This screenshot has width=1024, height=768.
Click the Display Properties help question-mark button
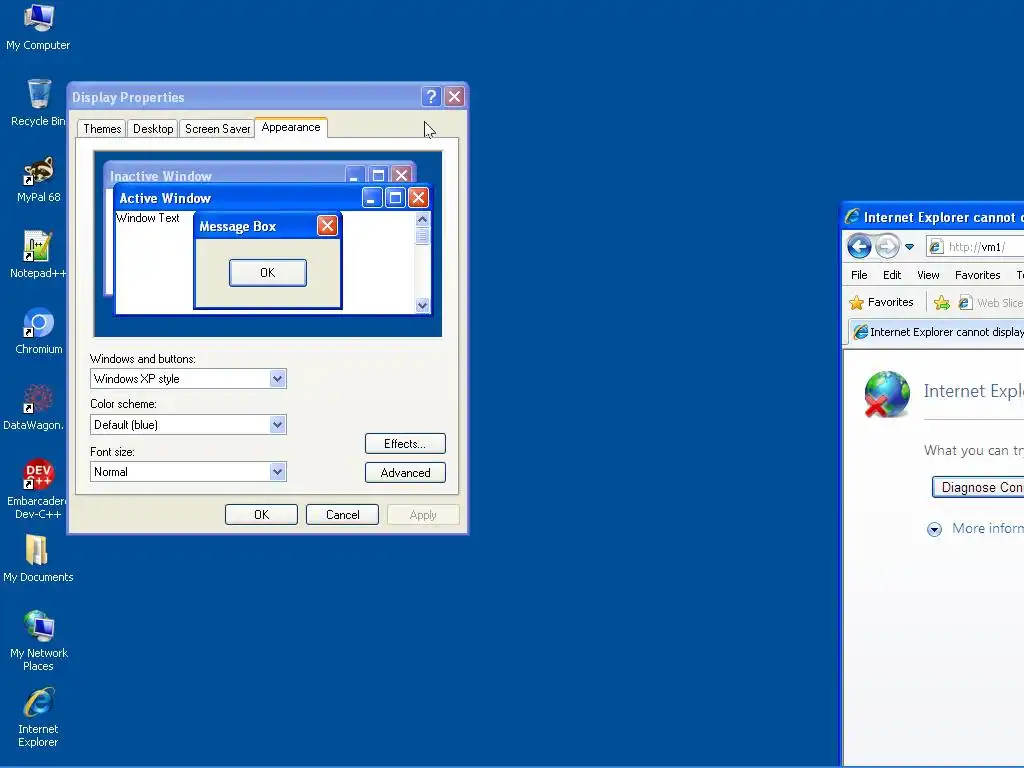pos(431,97)
